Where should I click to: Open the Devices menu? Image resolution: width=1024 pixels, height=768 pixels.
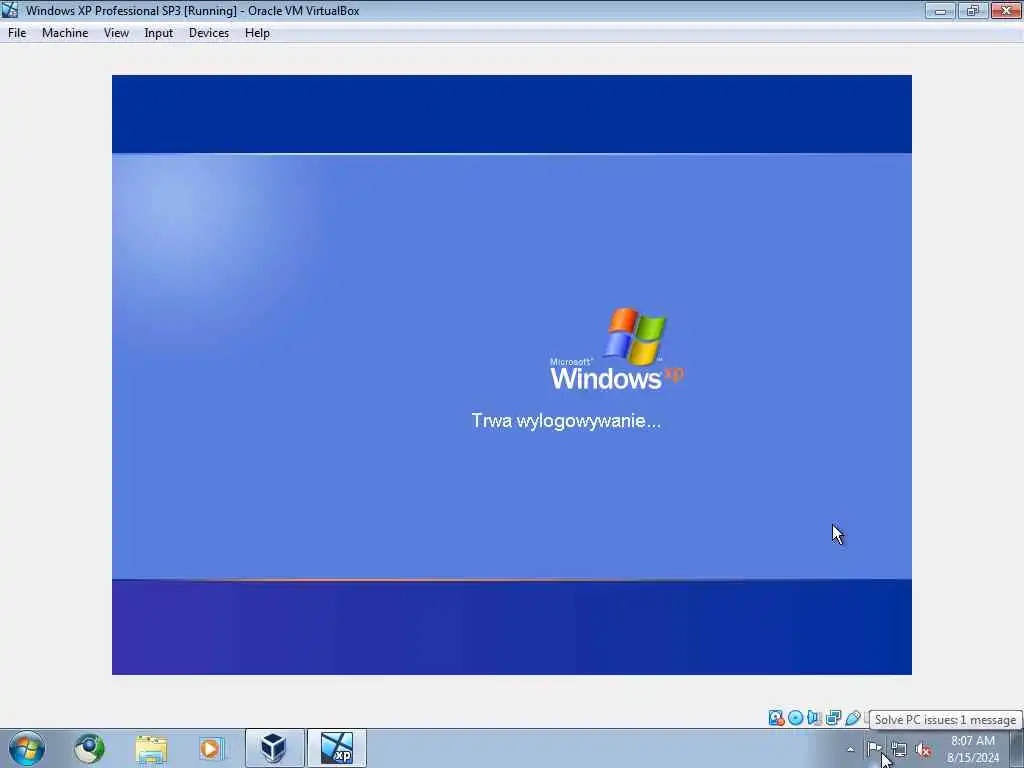click(208, 33)
